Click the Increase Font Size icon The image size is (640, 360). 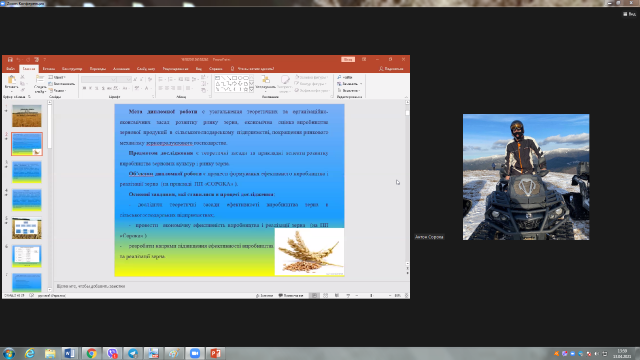point(135,79)
